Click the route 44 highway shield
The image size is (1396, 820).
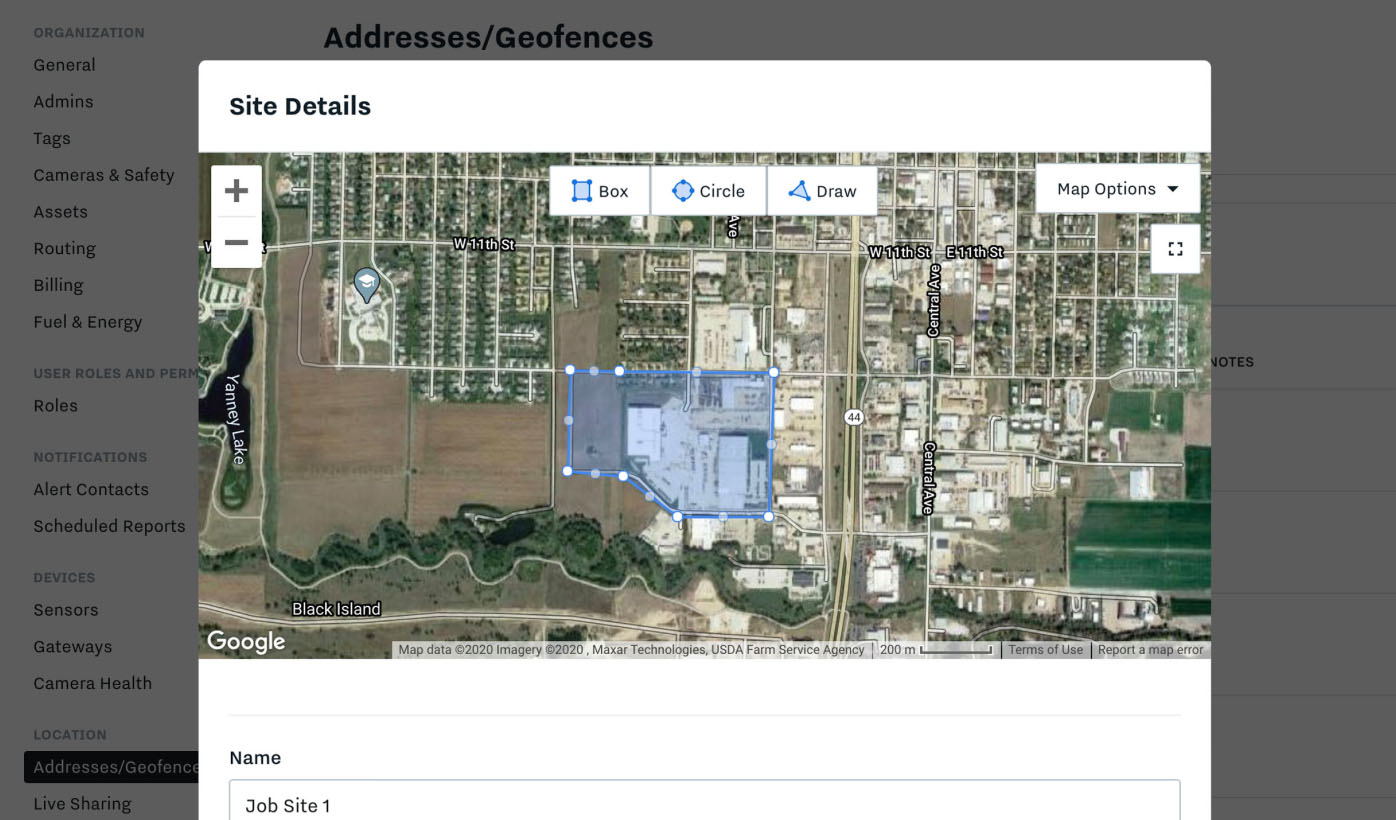[x=853, y=417]
